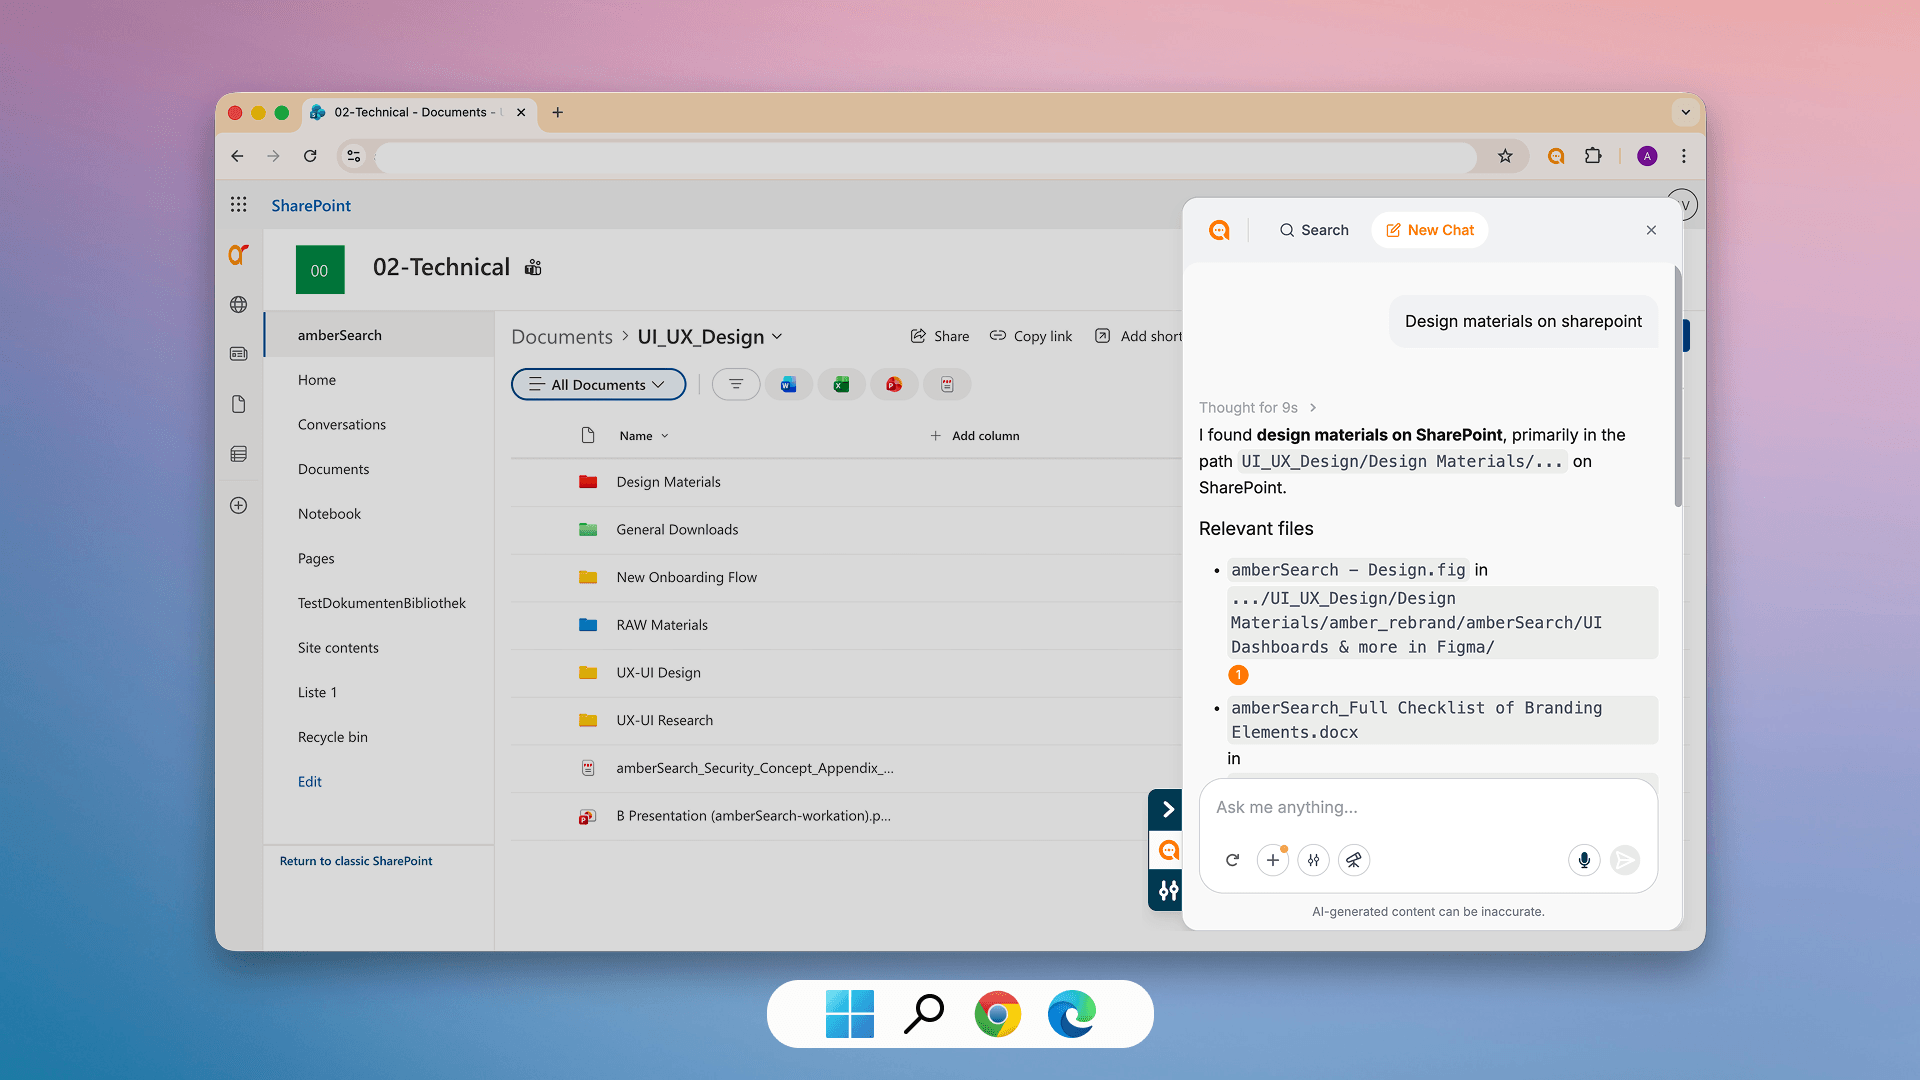The width and height of the screenshot is (1920, 1080).
Task: Select amberSearch in site navigation
Action: [x=380, y=335]
